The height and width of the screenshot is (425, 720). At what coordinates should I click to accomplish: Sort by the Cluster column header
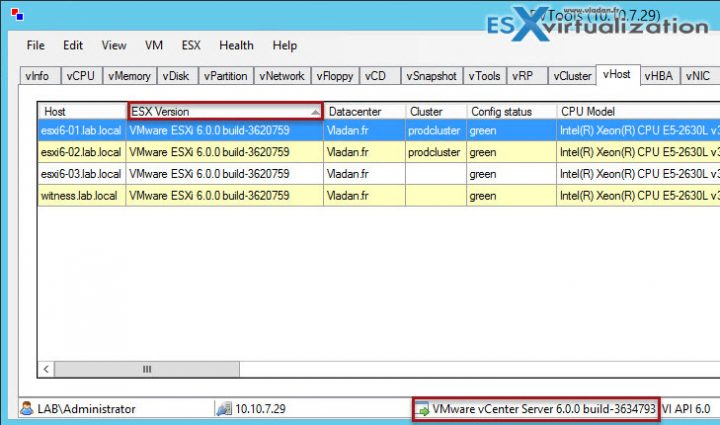pos(436,112)
